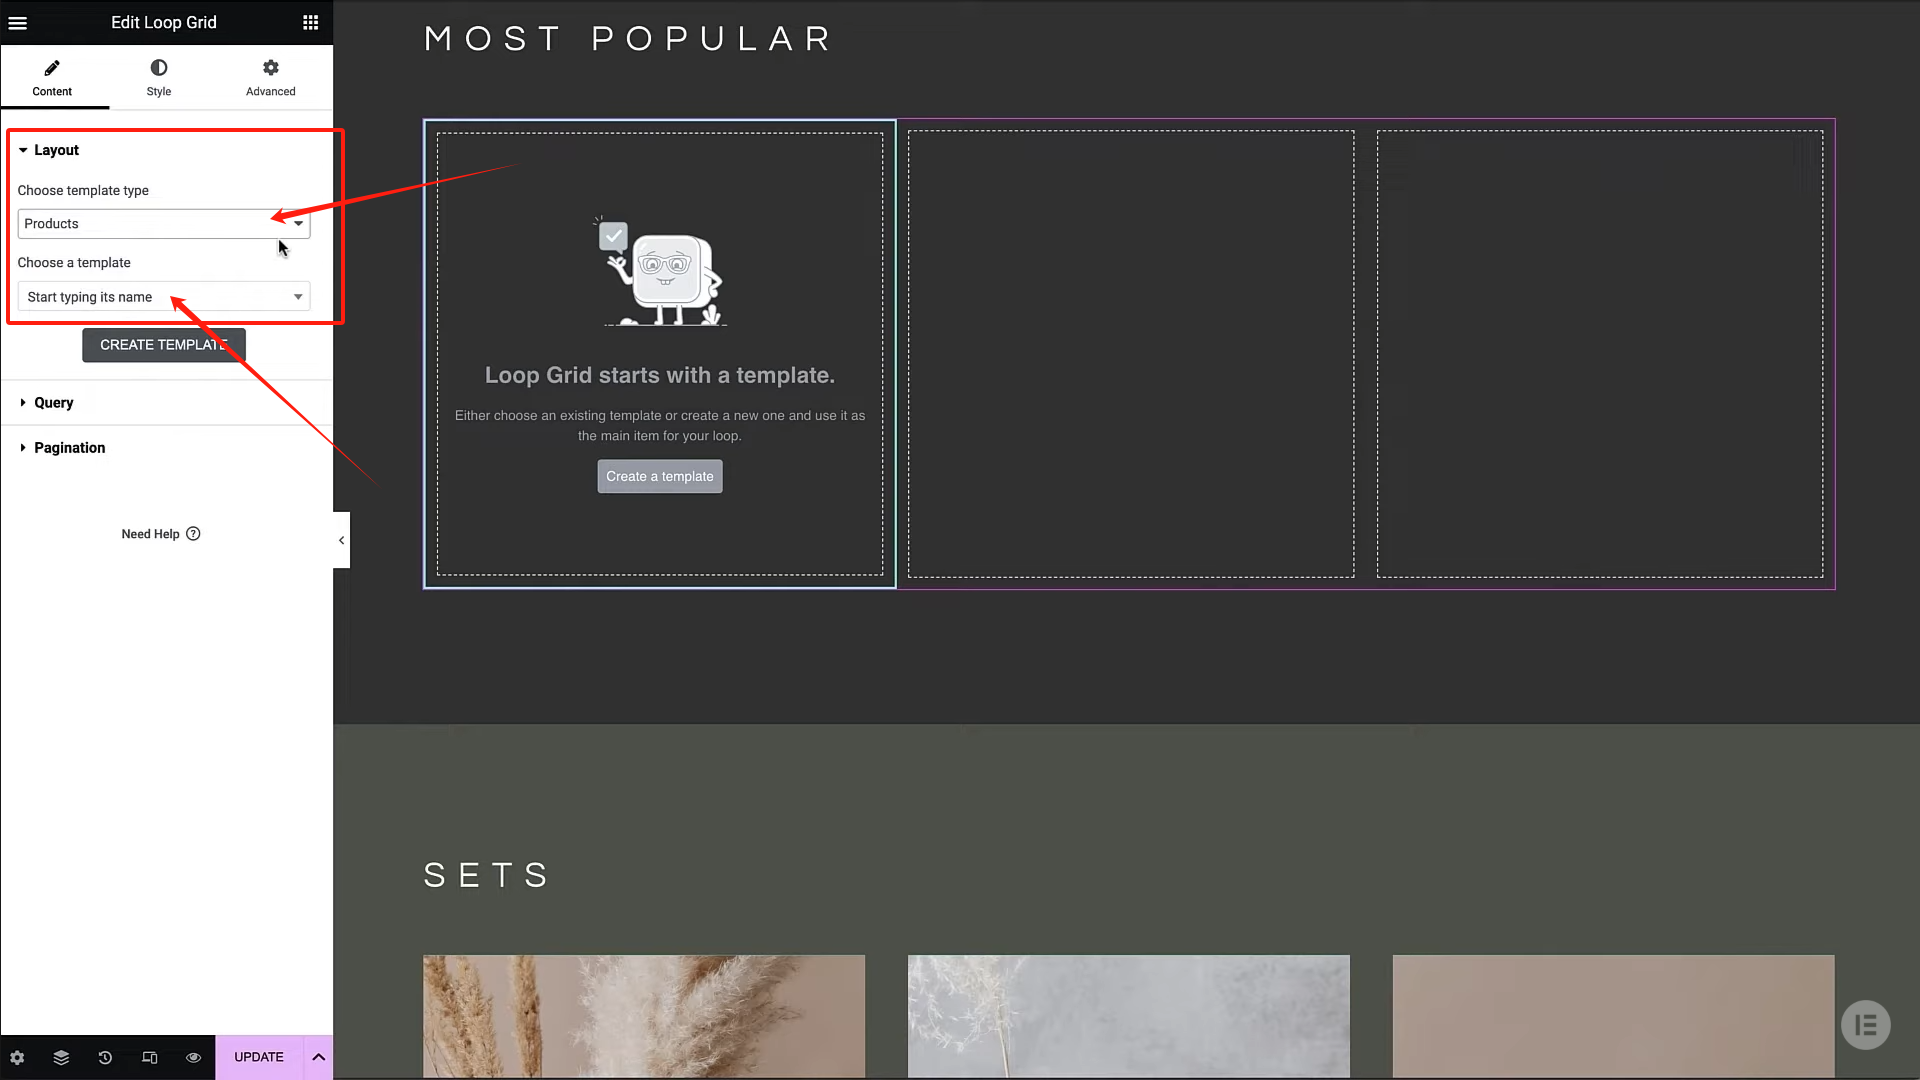Screen dimensions: 1920x1080
Task: Open the widgets grid icon
Action: 311,22
